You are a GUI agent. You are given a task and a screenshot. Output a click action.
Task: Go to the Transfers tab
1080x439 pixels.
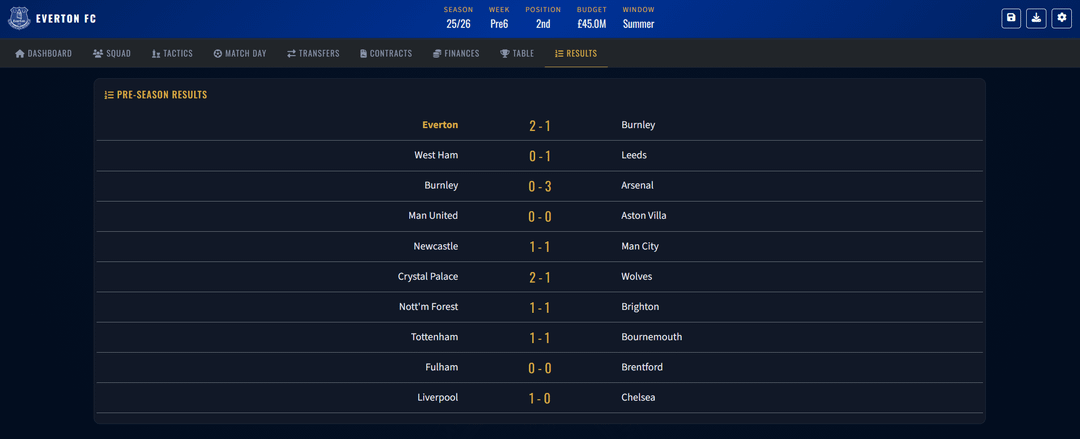pyautogui.click(x=313, y=53)
